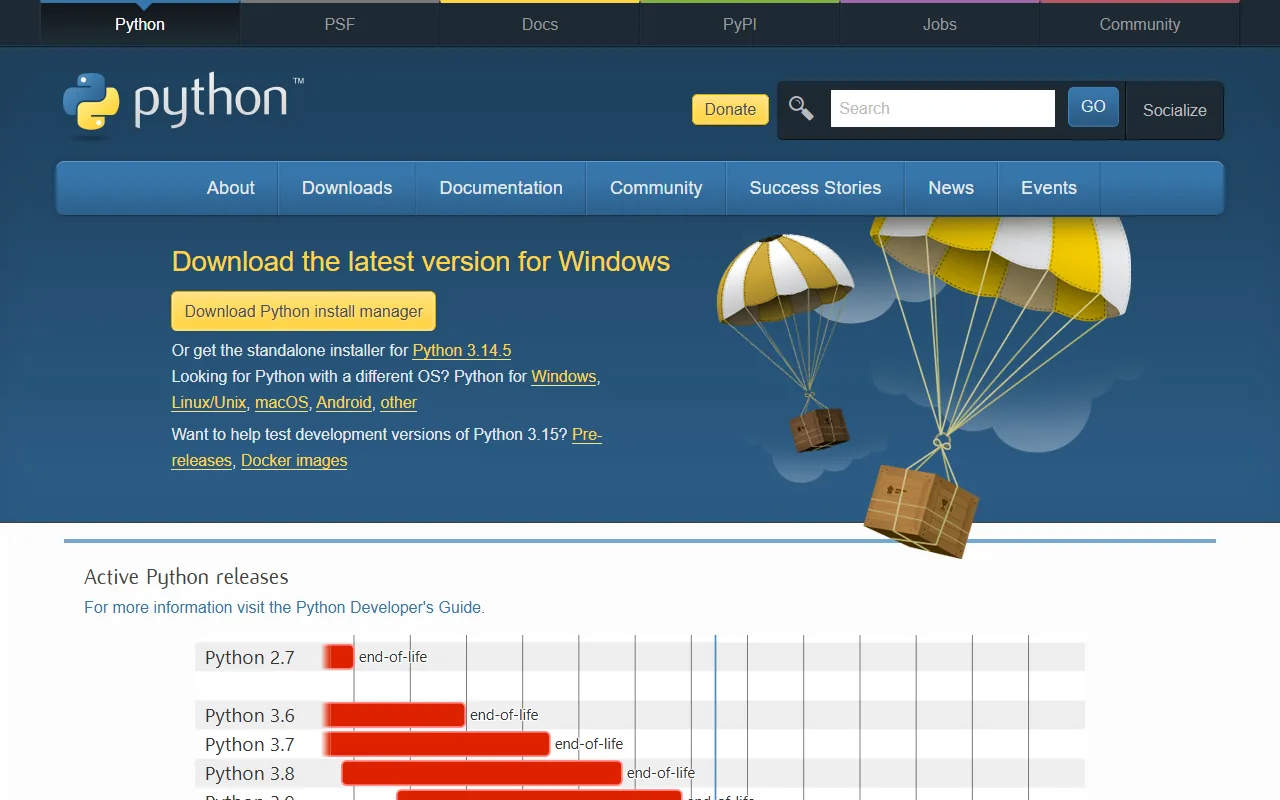Viewport: 1280px width, 800px height.
Task: Open the Android download link
Action: 344,402
